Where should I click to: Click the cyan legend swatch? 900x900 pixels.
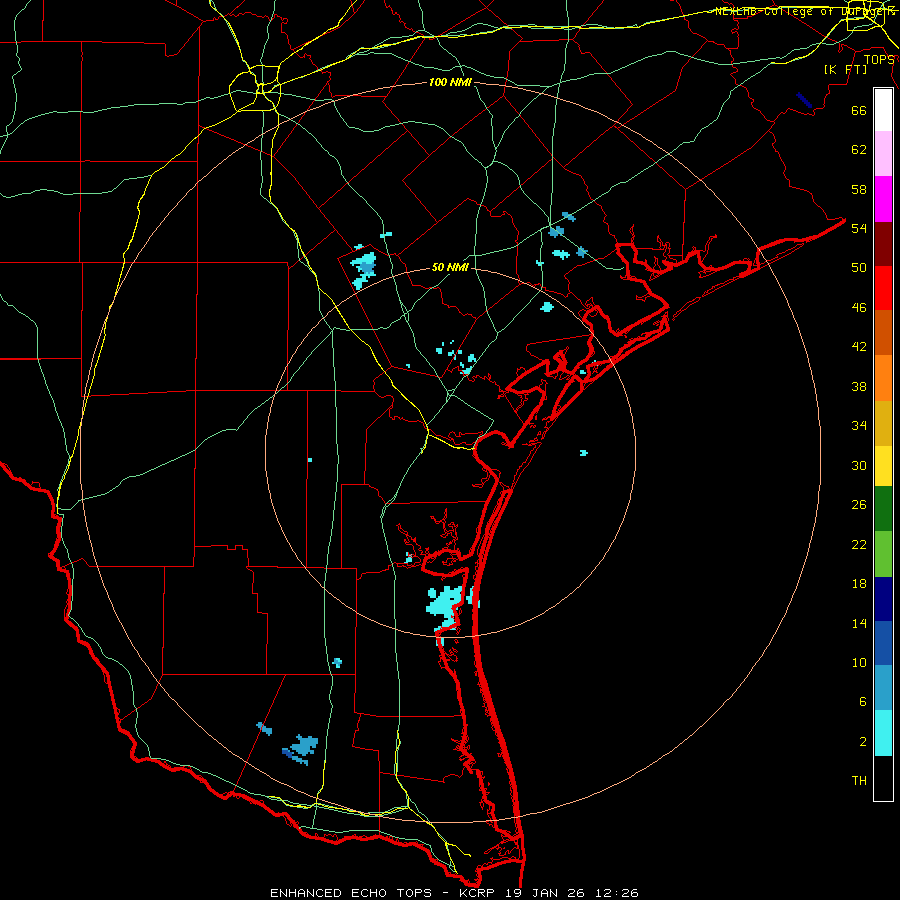point(883,733)
